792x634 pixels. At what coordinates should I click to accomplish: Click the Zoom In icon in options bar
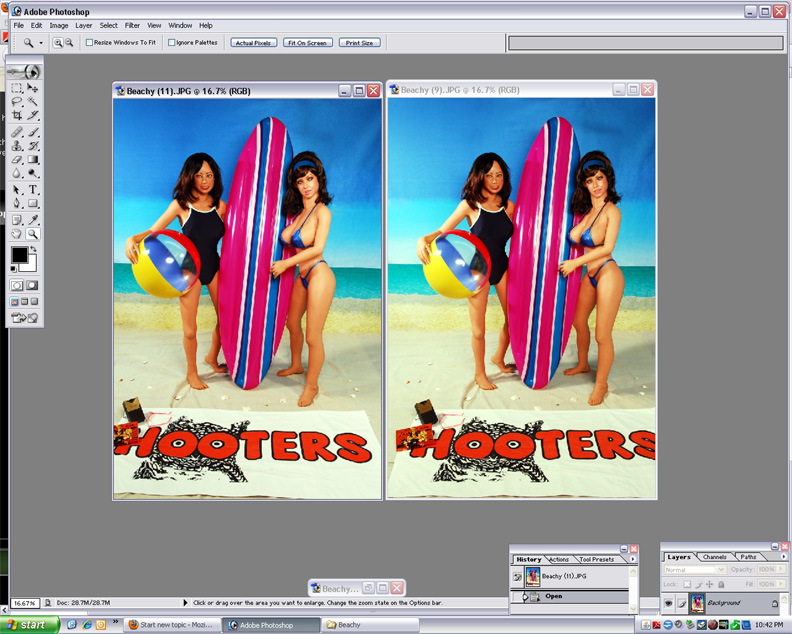(x=58, y=43)
